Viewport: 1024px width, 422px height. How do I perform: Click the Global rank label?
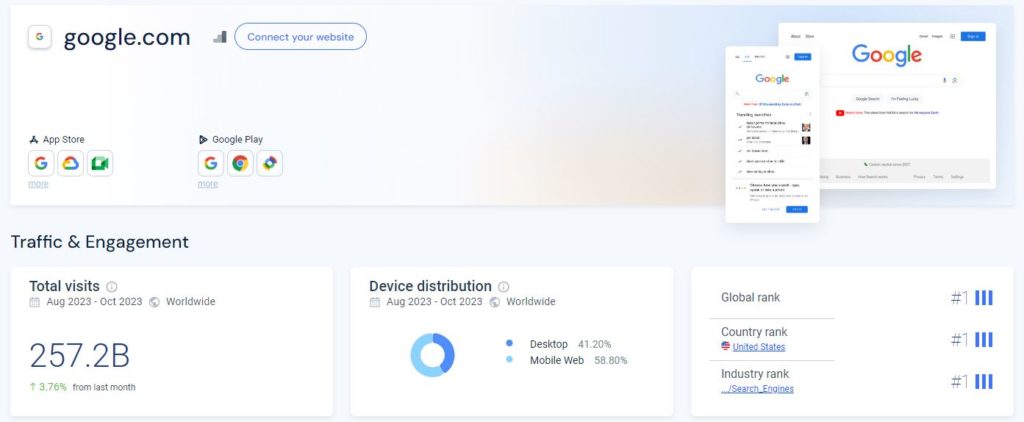pos(750,297)
